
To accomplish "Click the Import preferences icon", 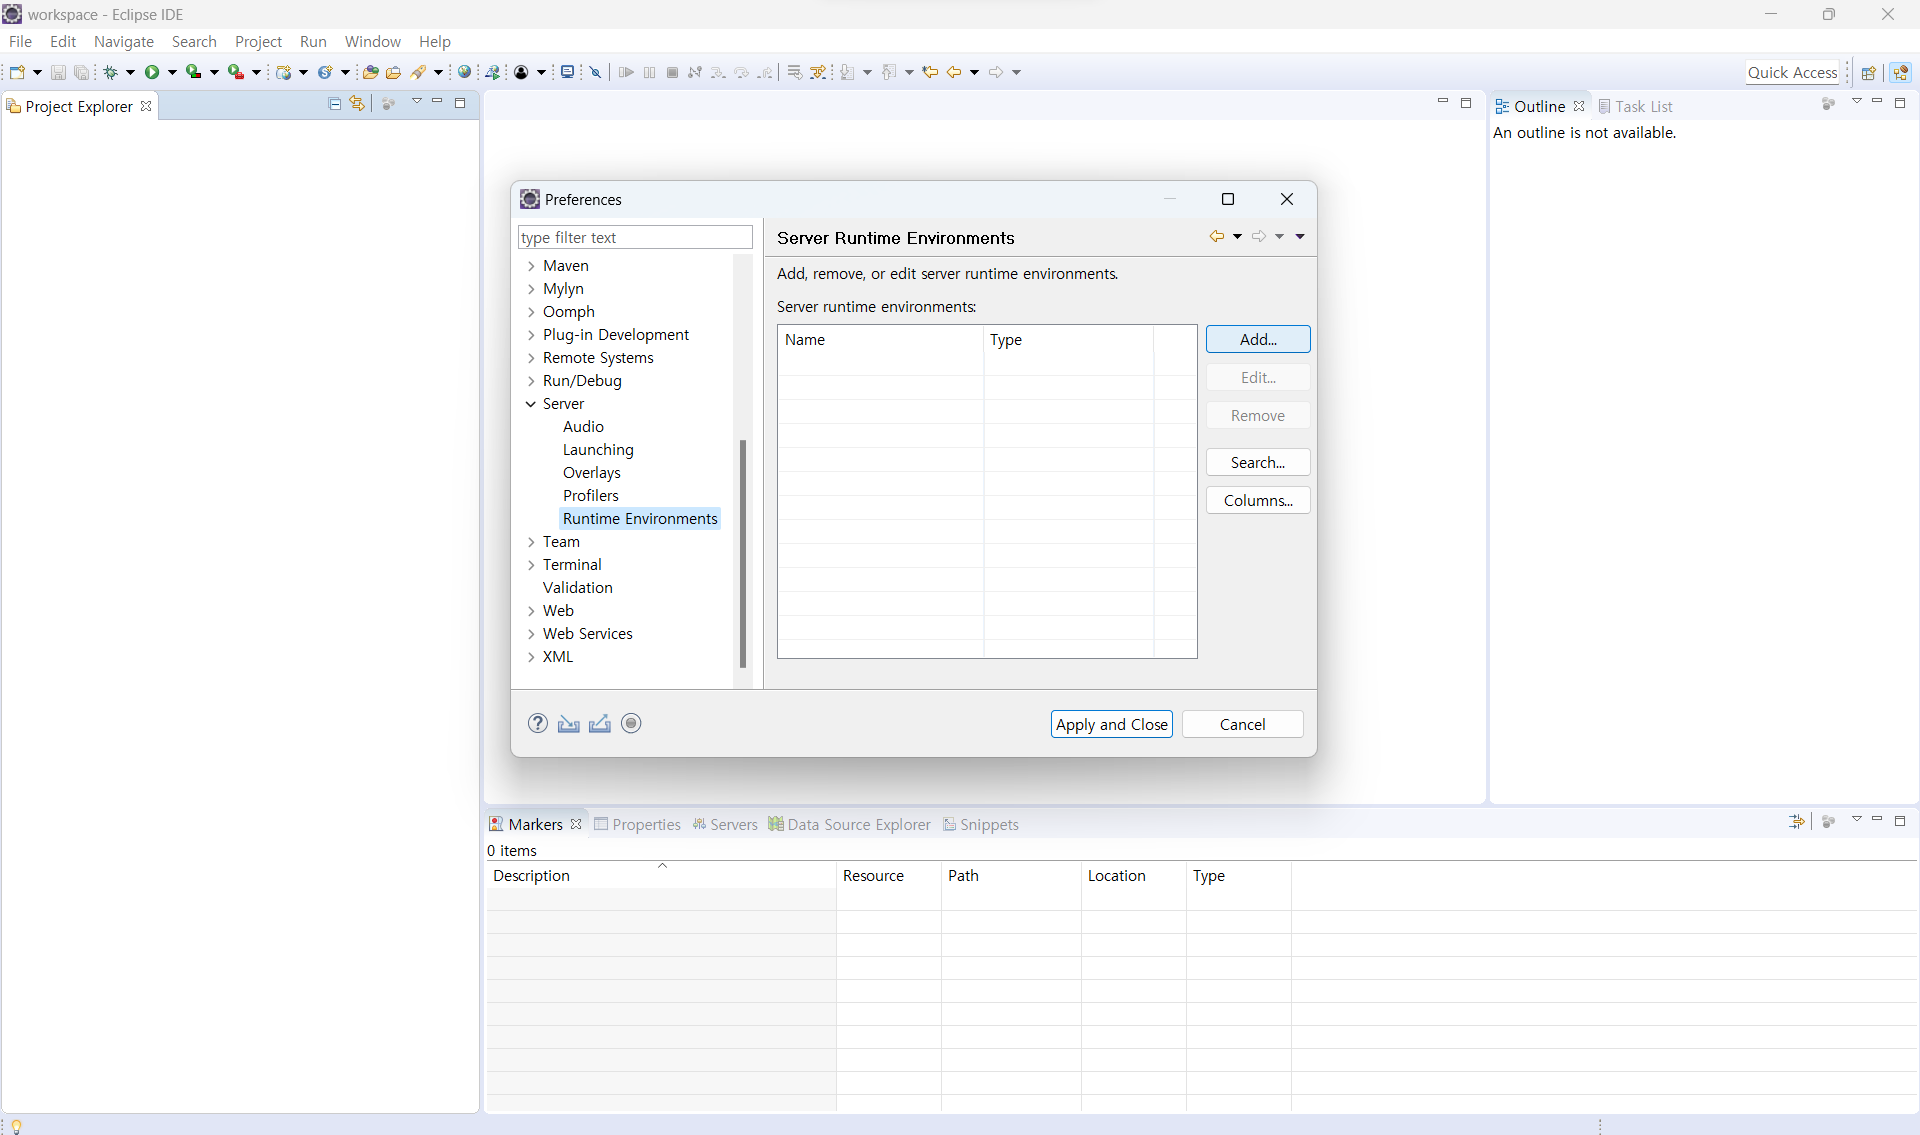I will 569,724.
